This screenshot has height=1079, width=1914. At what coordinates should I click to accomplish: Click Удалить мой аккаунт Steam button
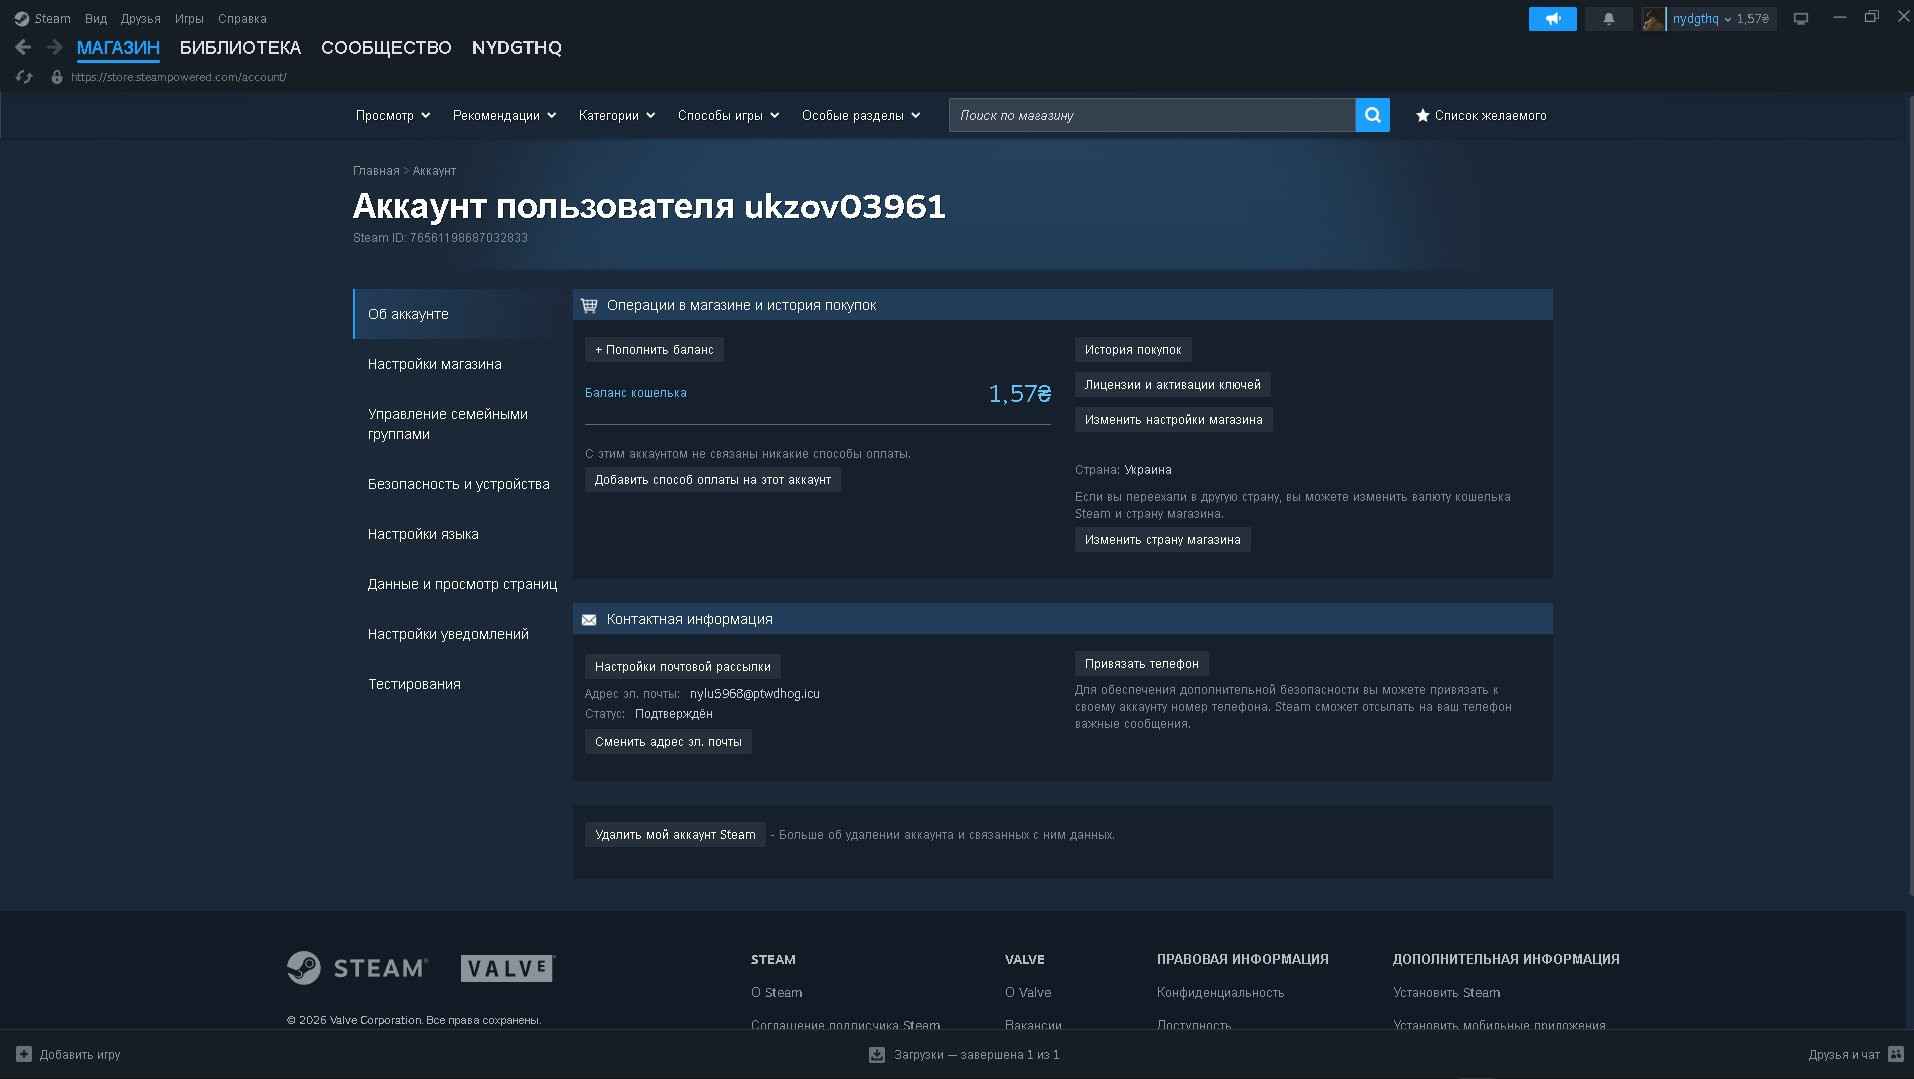point(675,835)
